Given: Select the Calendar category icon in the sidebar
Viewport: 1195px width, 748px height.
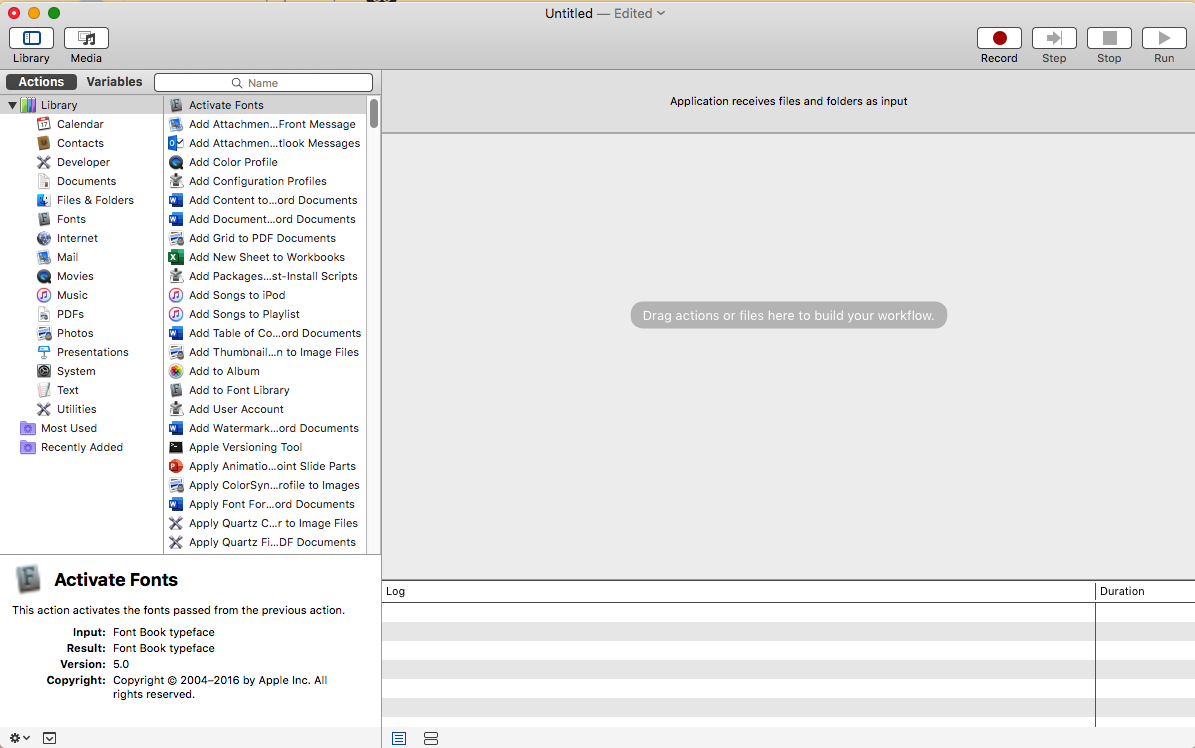Looking at the screenshot, I should pyautogui.click(x=46, y=123).
